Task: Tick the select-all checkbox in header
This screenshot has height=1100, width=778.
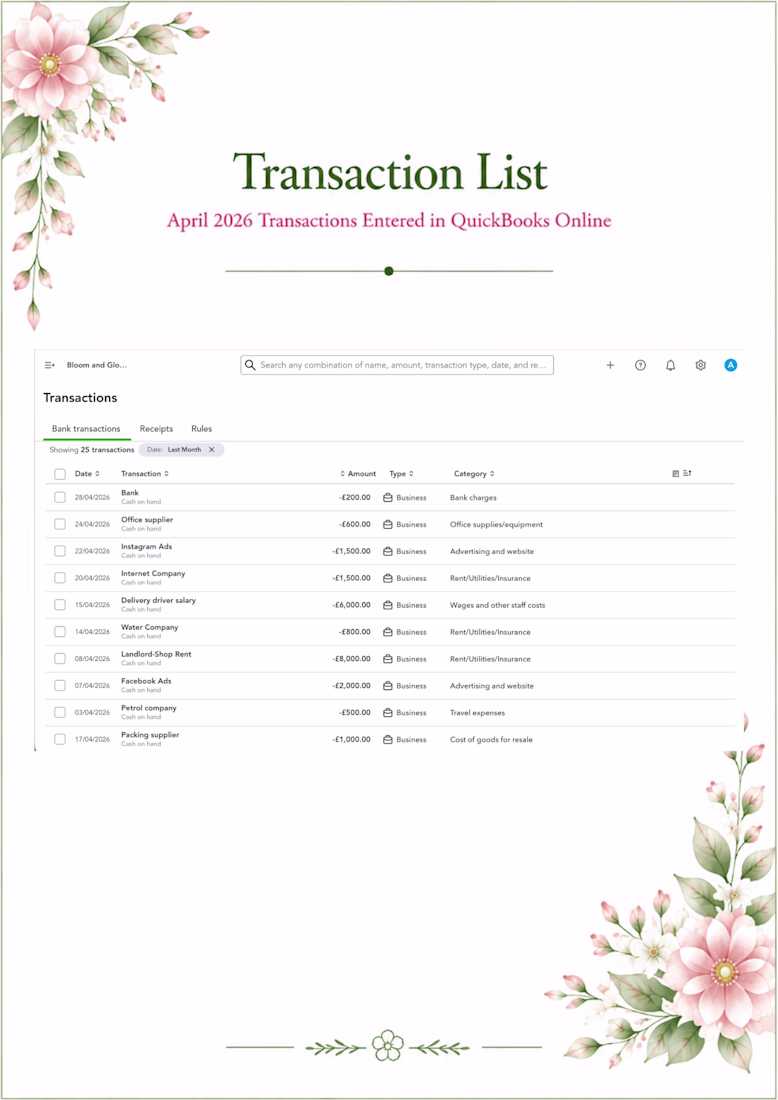Action: pos(60,474)
